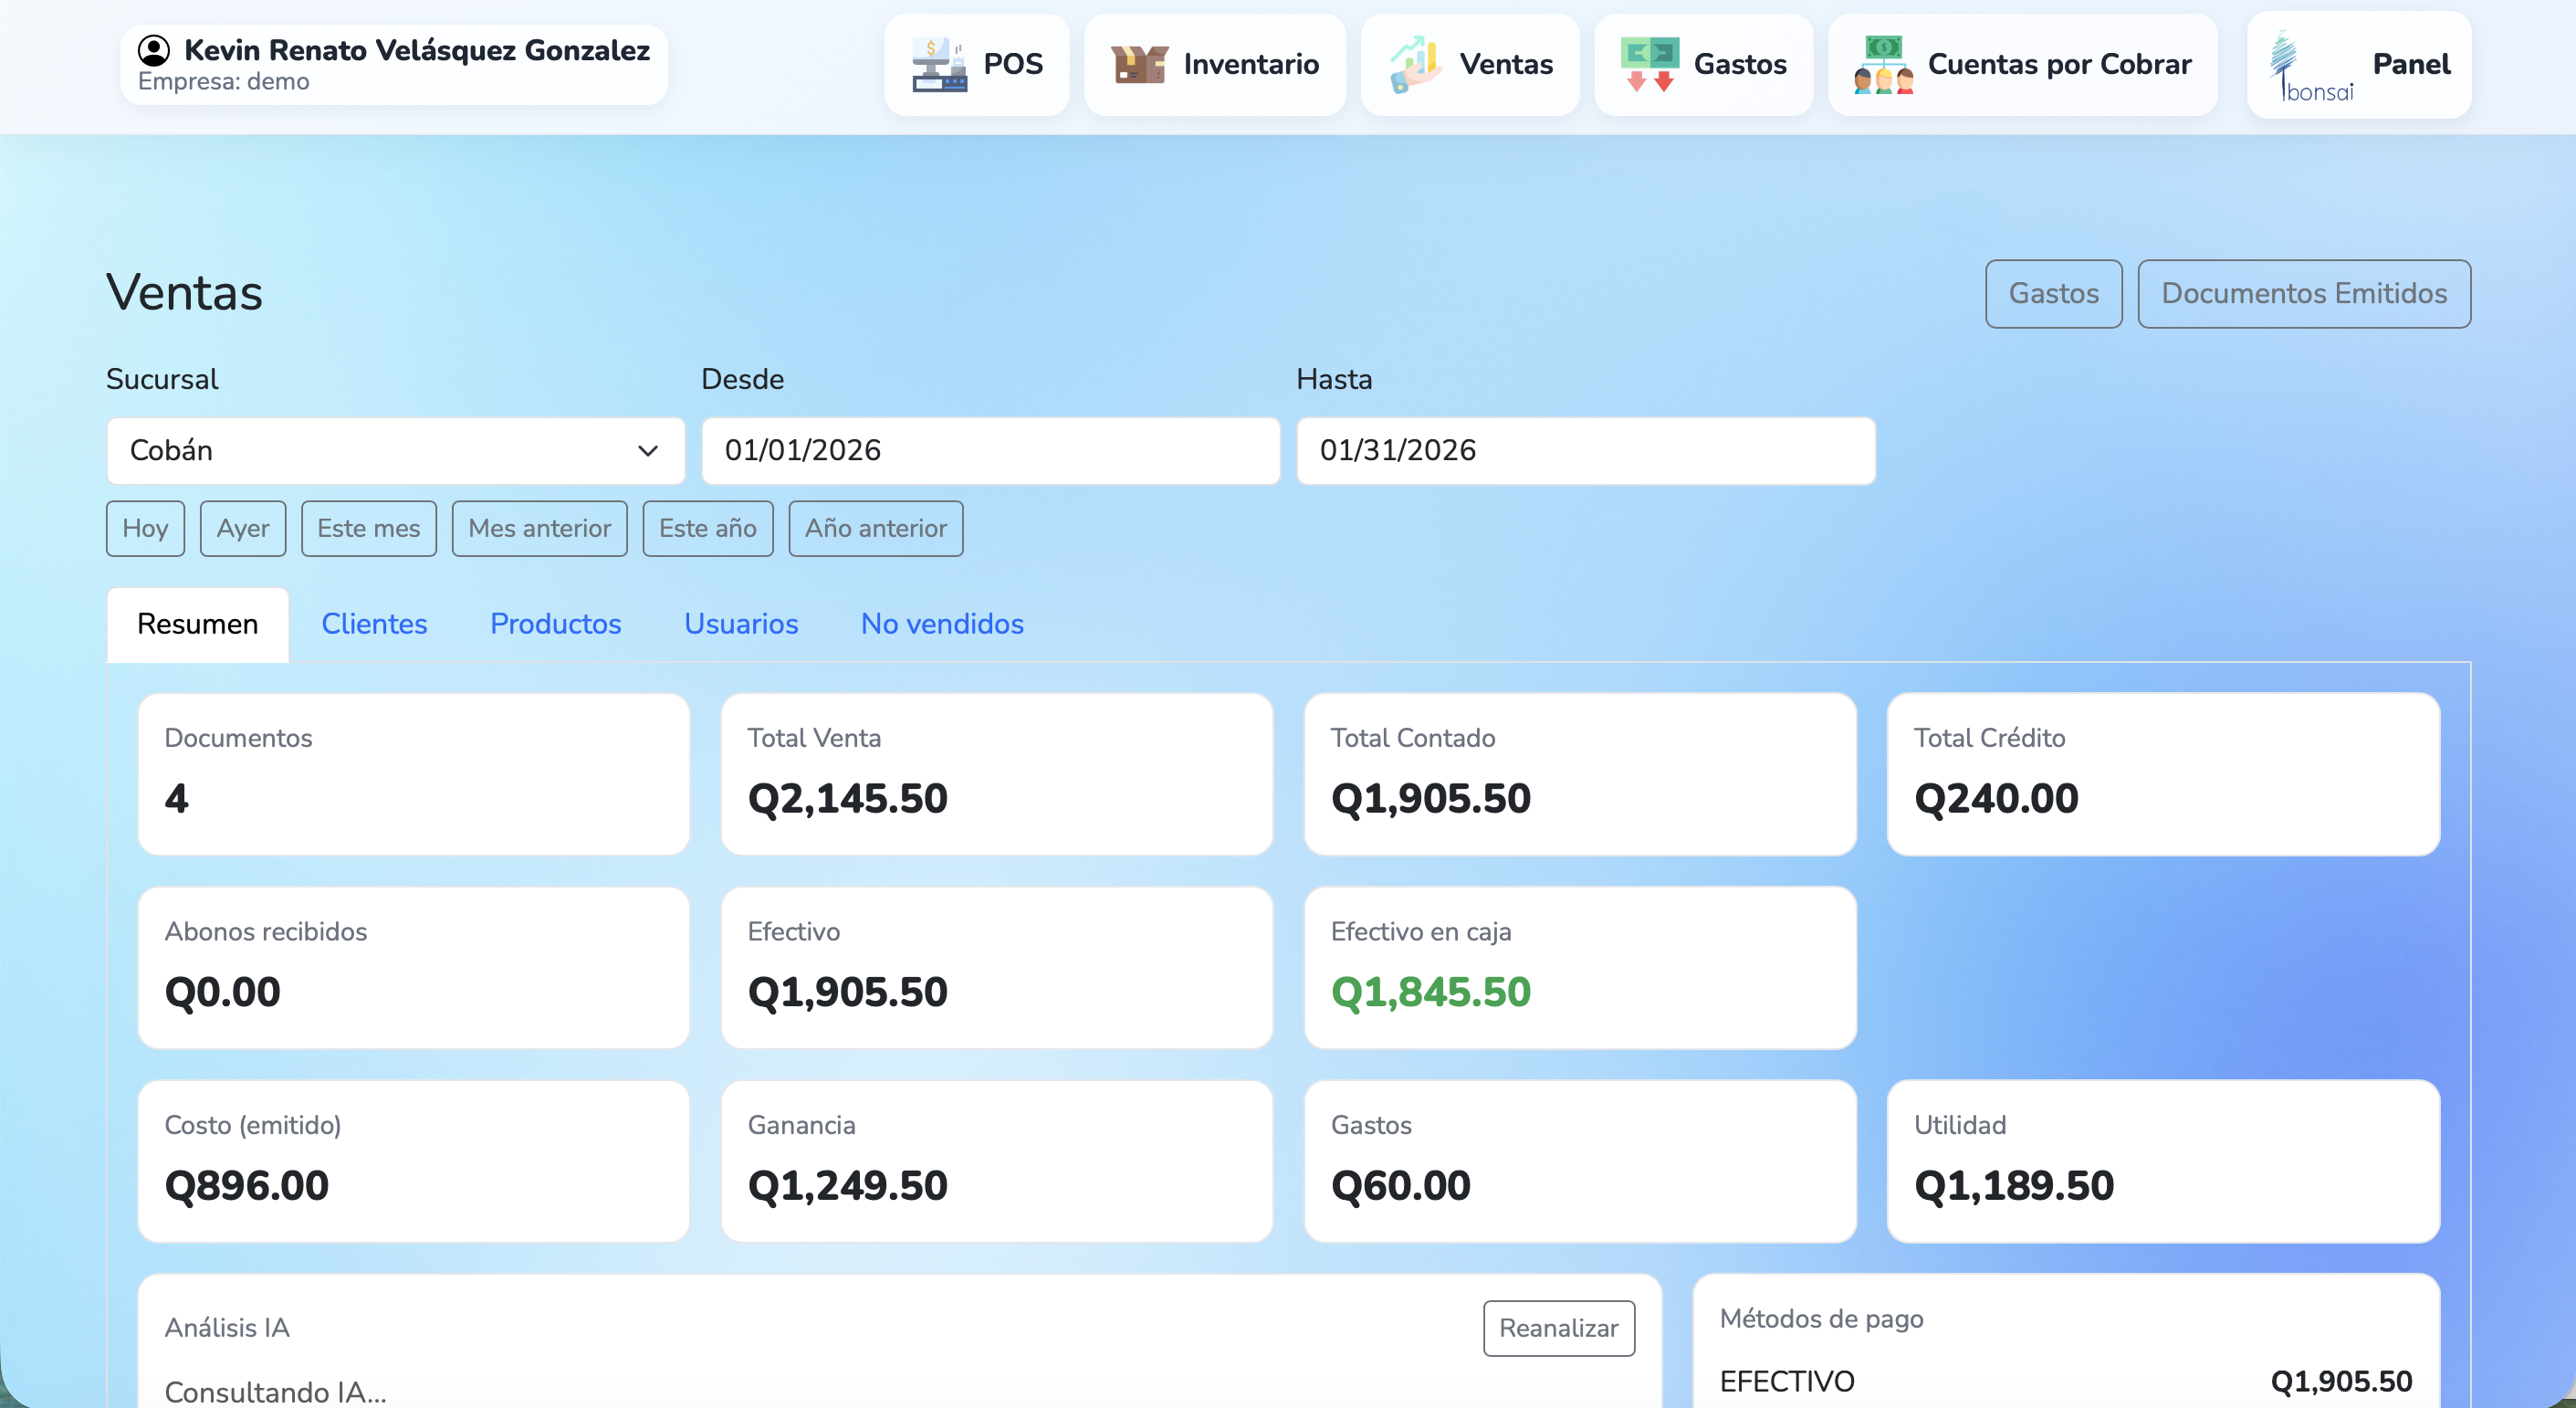Screen dimensions: 2576x1408
Task: Click the Cuentas por Cobrar people icon
Action: [x=1883, y=64]
